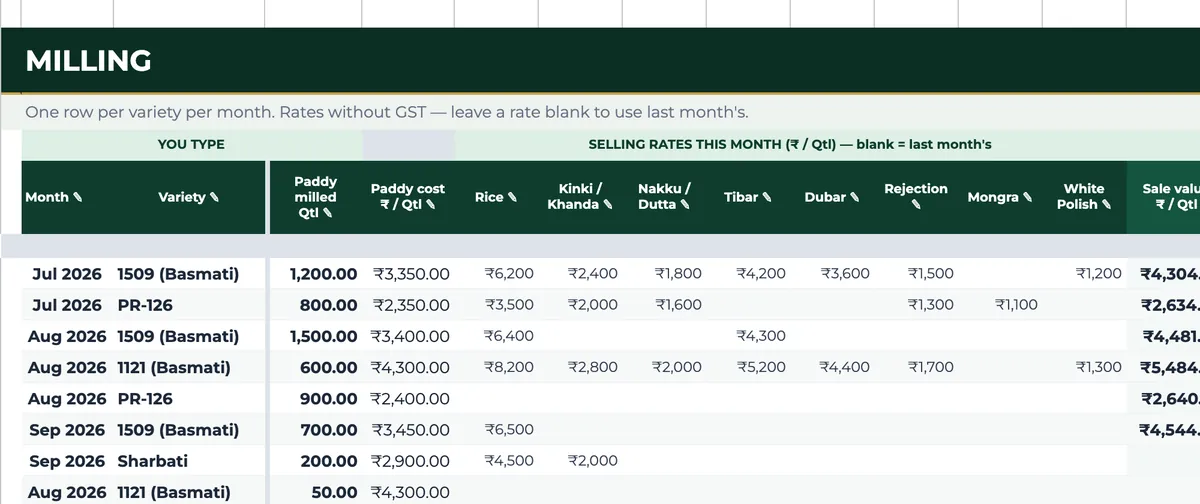Select paddy cost ₹2,350.00

[x=411, y=305]
